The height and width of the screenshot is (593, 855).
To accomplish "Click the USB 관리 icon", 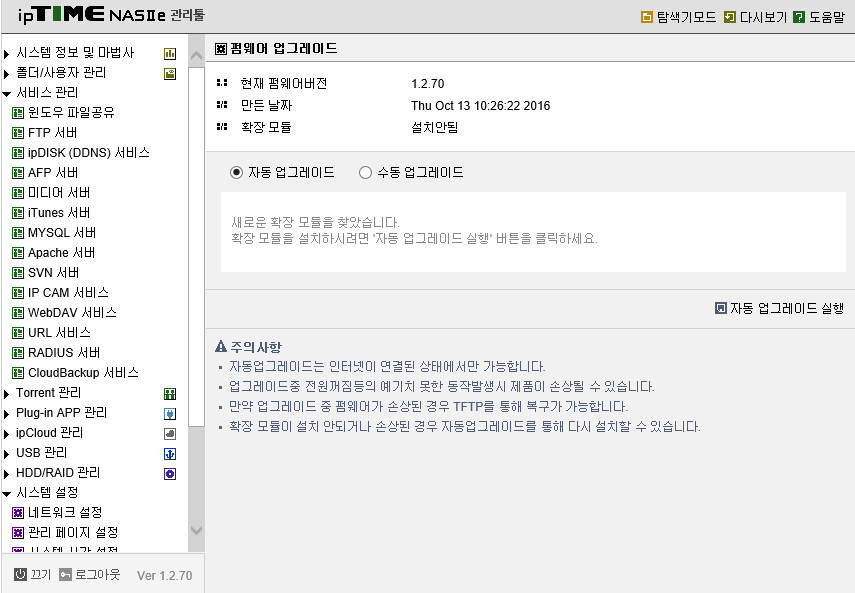I will [170, 453].
